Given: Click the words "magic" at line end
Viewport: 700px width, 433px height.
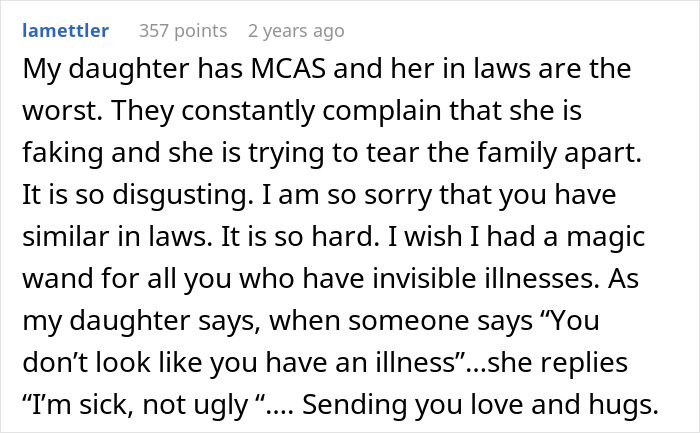Looking at the screenshot, I should coord(606,237).
